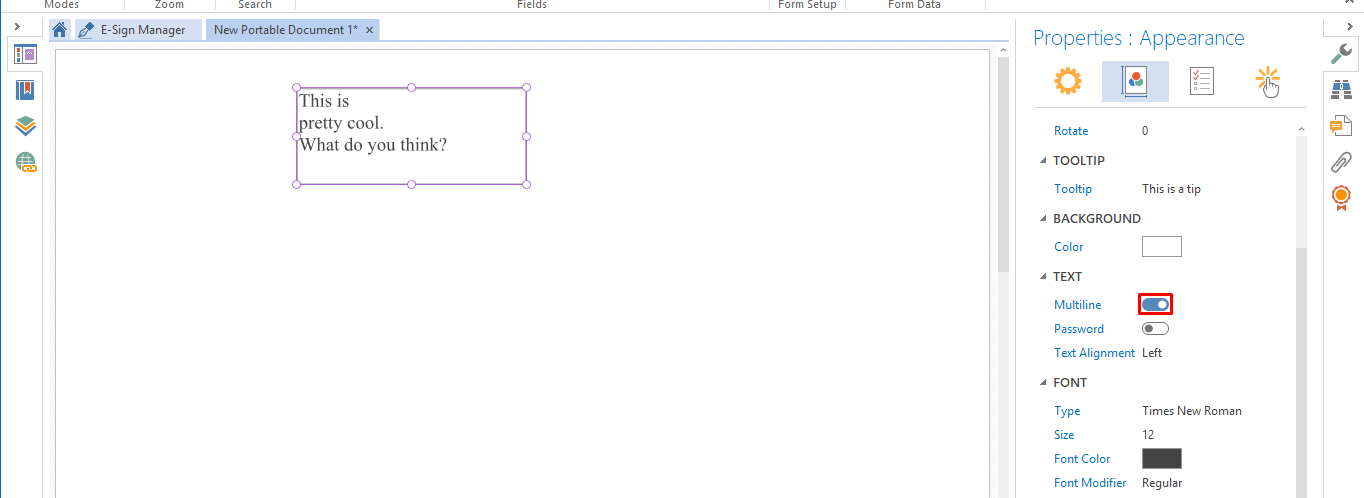Switch to the E-Sign Manager tab
Viewport: 1364px width, 498px height.
137,30
